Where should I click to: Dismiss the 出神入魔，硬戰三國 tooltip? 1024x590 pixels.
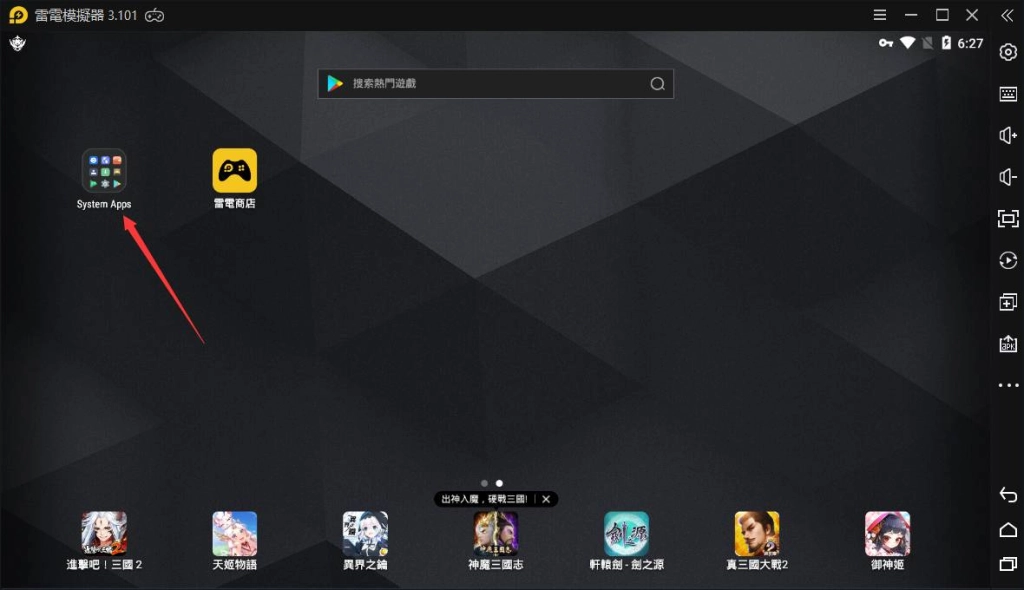pyautogui.click(x=546, y=499)
